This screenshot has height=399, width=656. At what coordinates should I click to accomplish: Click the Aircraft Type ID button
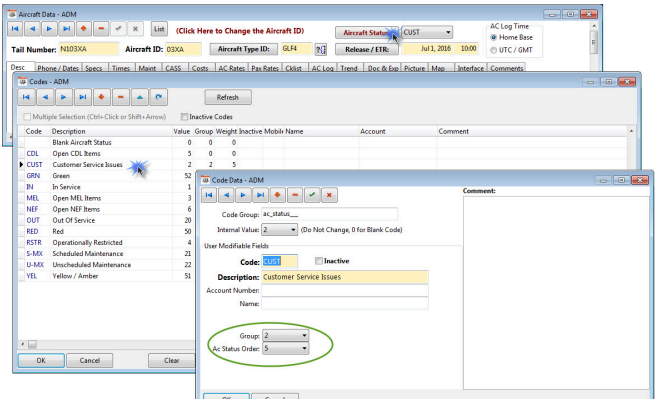pyautogui.click(x=243, y=49)
